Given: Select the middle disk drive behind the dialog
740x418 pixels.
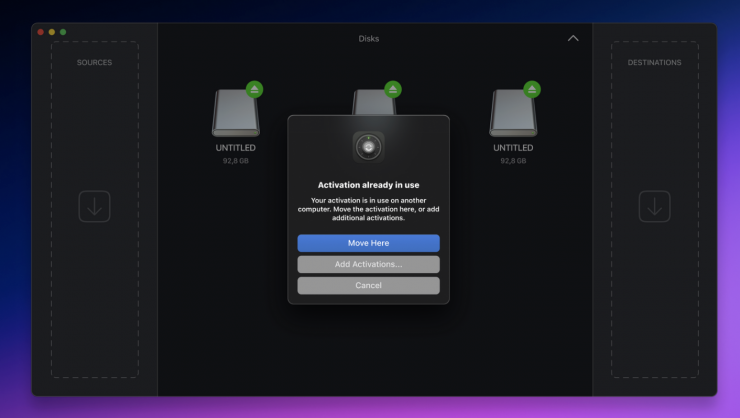Looking at the screenshot, I should tap(374, 103).
